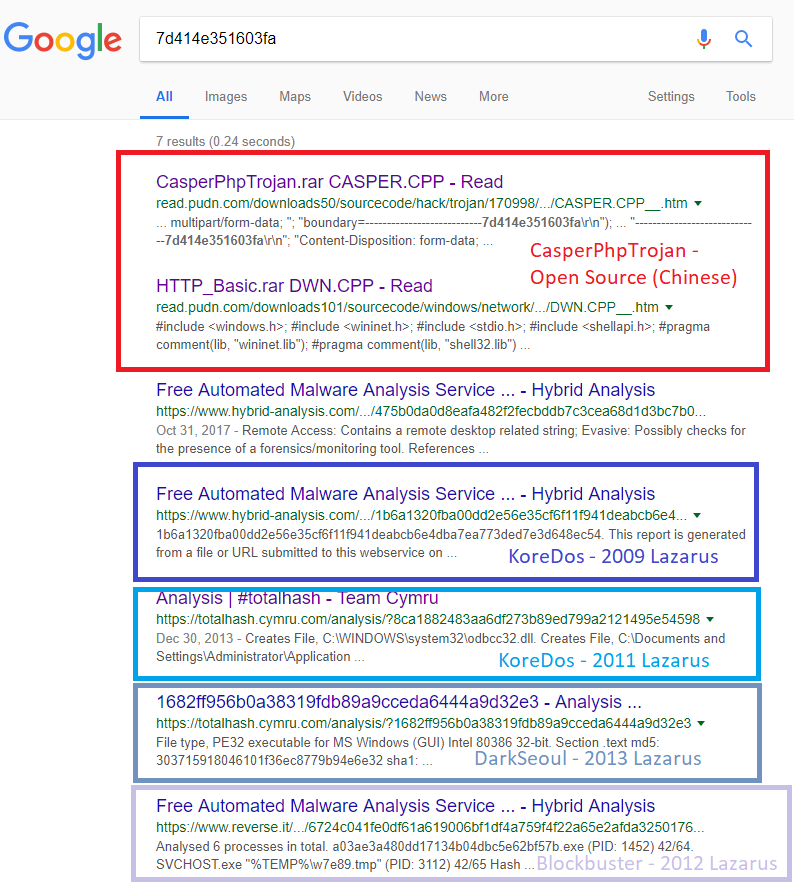
Task: Open the CasperPhpTrojan.rar CASPER.CPP result
Action: [329, 182]
